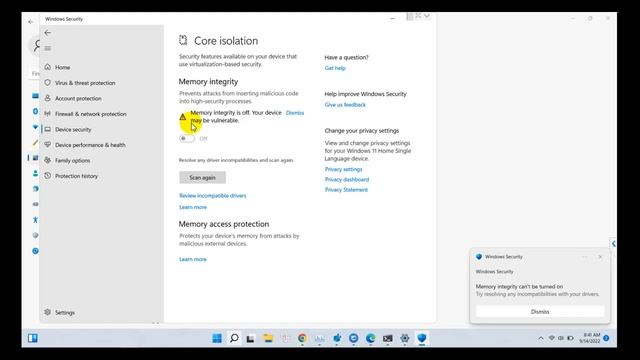Click Accessibility icon in background Settings window
Viewport: 640px width, 360px height.
click(36, 220)
